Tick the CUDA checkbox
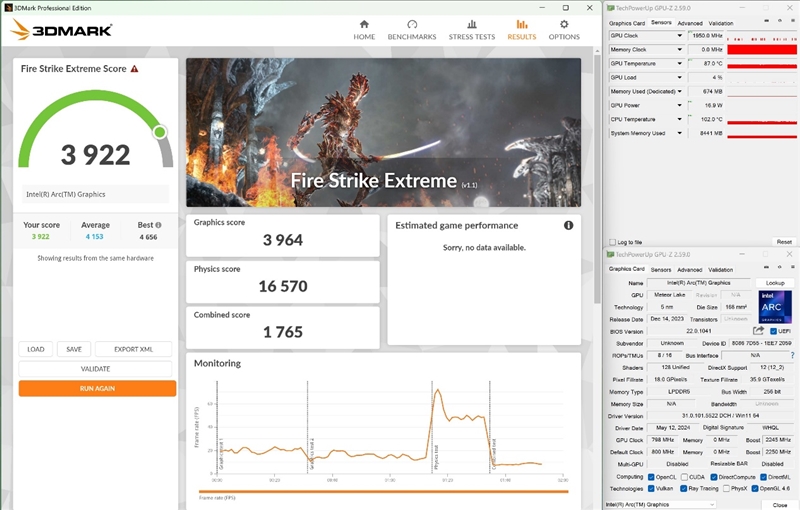 coord(684,477)
